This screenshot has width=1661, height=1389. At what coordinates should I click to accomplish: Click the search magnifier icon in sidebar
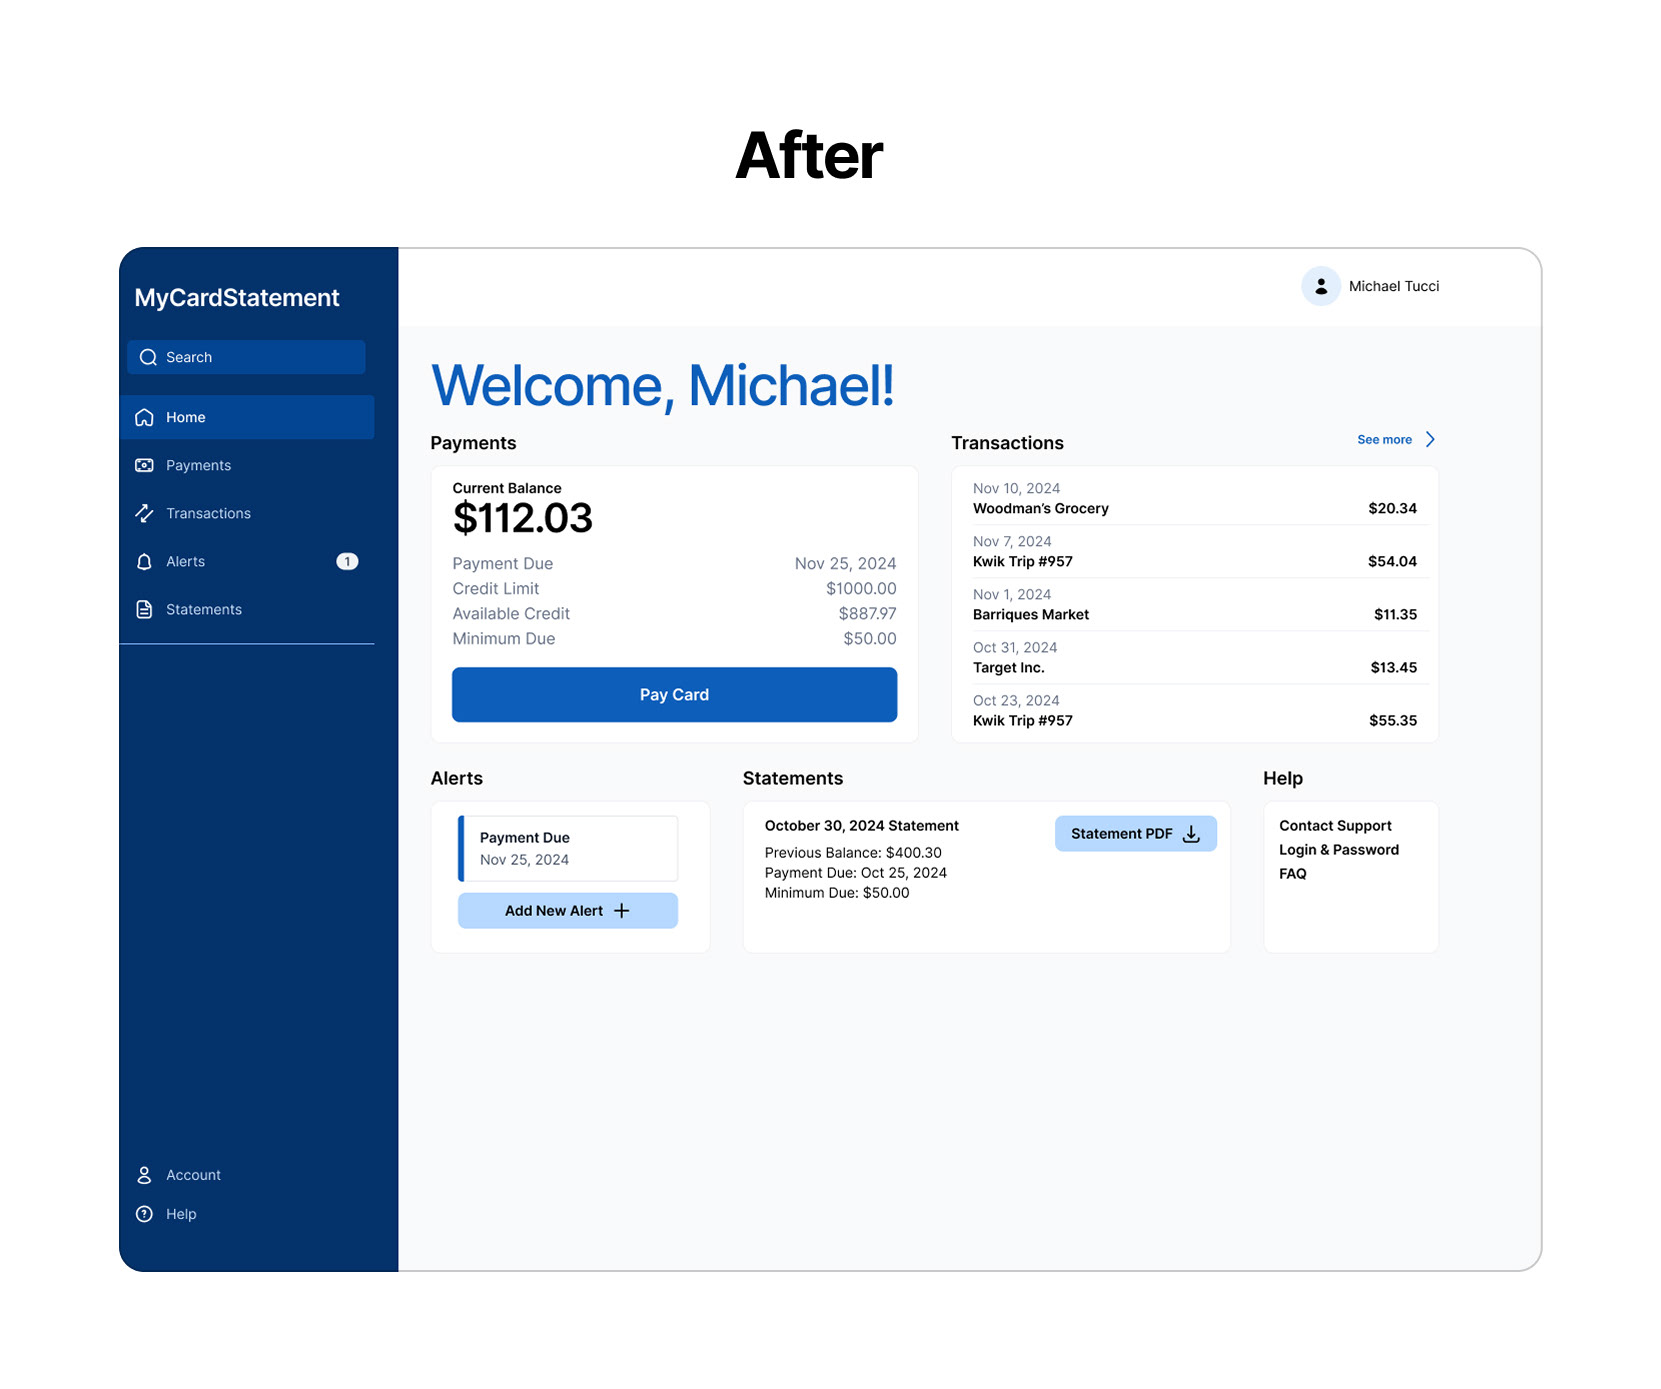point(148,357)
